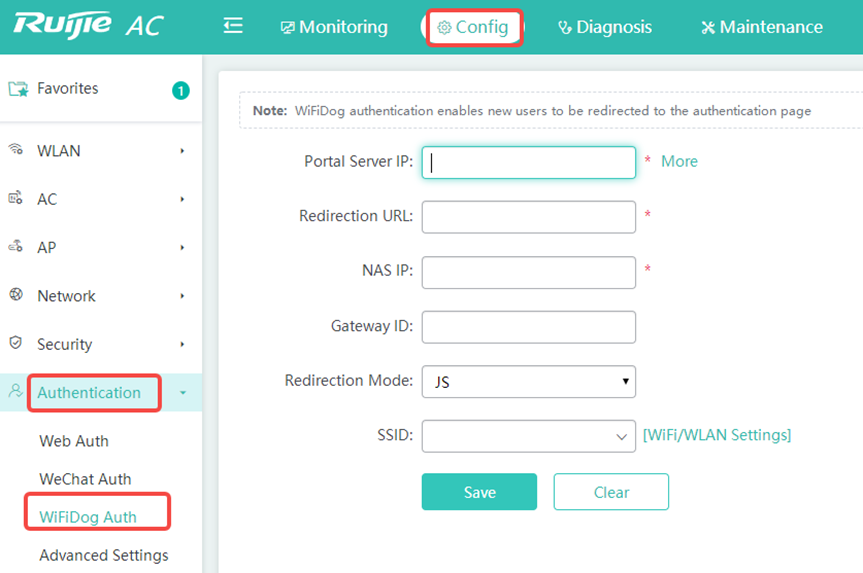Select WeChat Auth in sidebar
This screenshot has width=863, height=573.
pos(85,479)
